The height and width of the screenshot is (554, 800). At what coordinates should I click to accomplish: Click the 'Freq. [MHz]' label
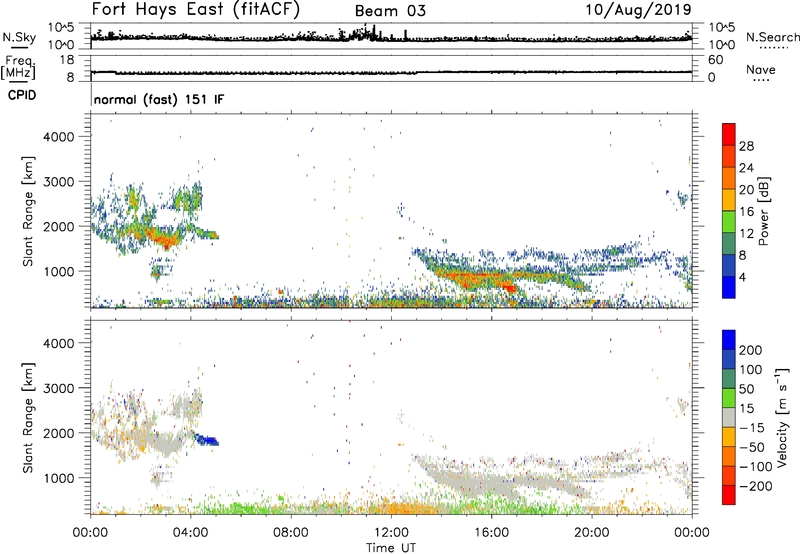tap(18, 67)
